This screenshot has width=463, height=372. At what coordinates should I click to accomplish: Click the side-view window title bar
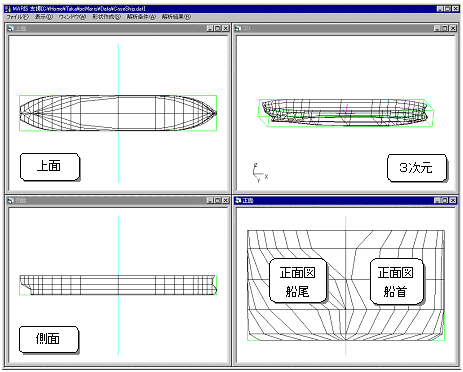(x=118, y=200)
